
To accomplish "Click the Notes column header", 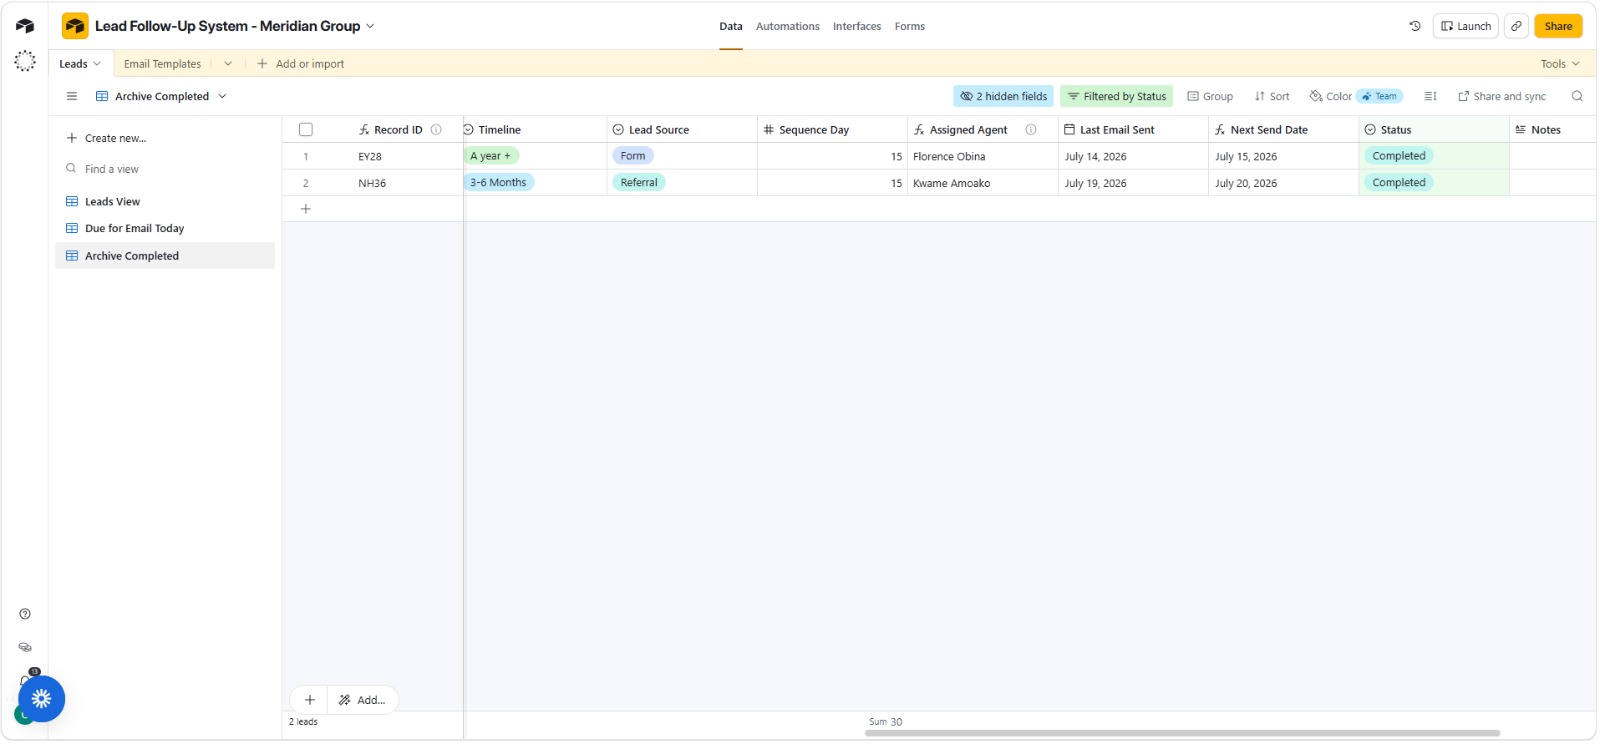I will point(1553,130).
